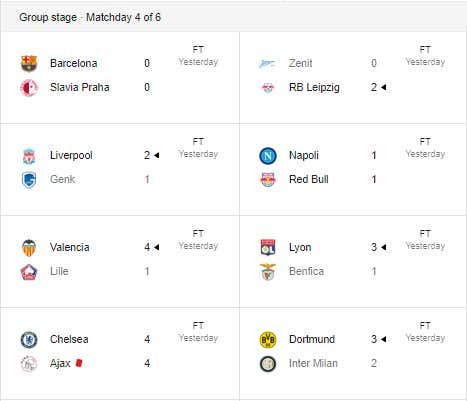This screenshot has height=401, width=467.
Task: Click the Group stage Matchday 4 header
Action: 90,17
